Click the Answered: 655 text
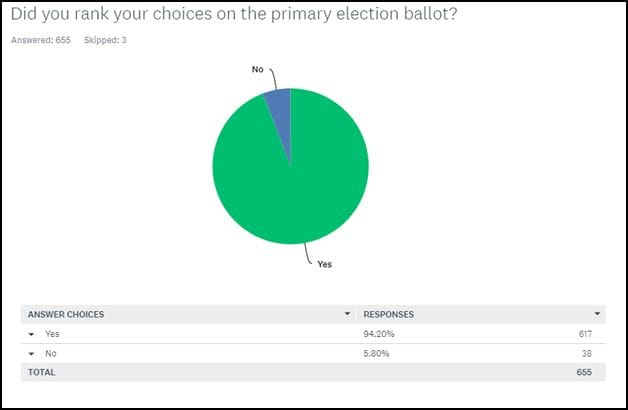628x410 pixels. coord(41,40)
